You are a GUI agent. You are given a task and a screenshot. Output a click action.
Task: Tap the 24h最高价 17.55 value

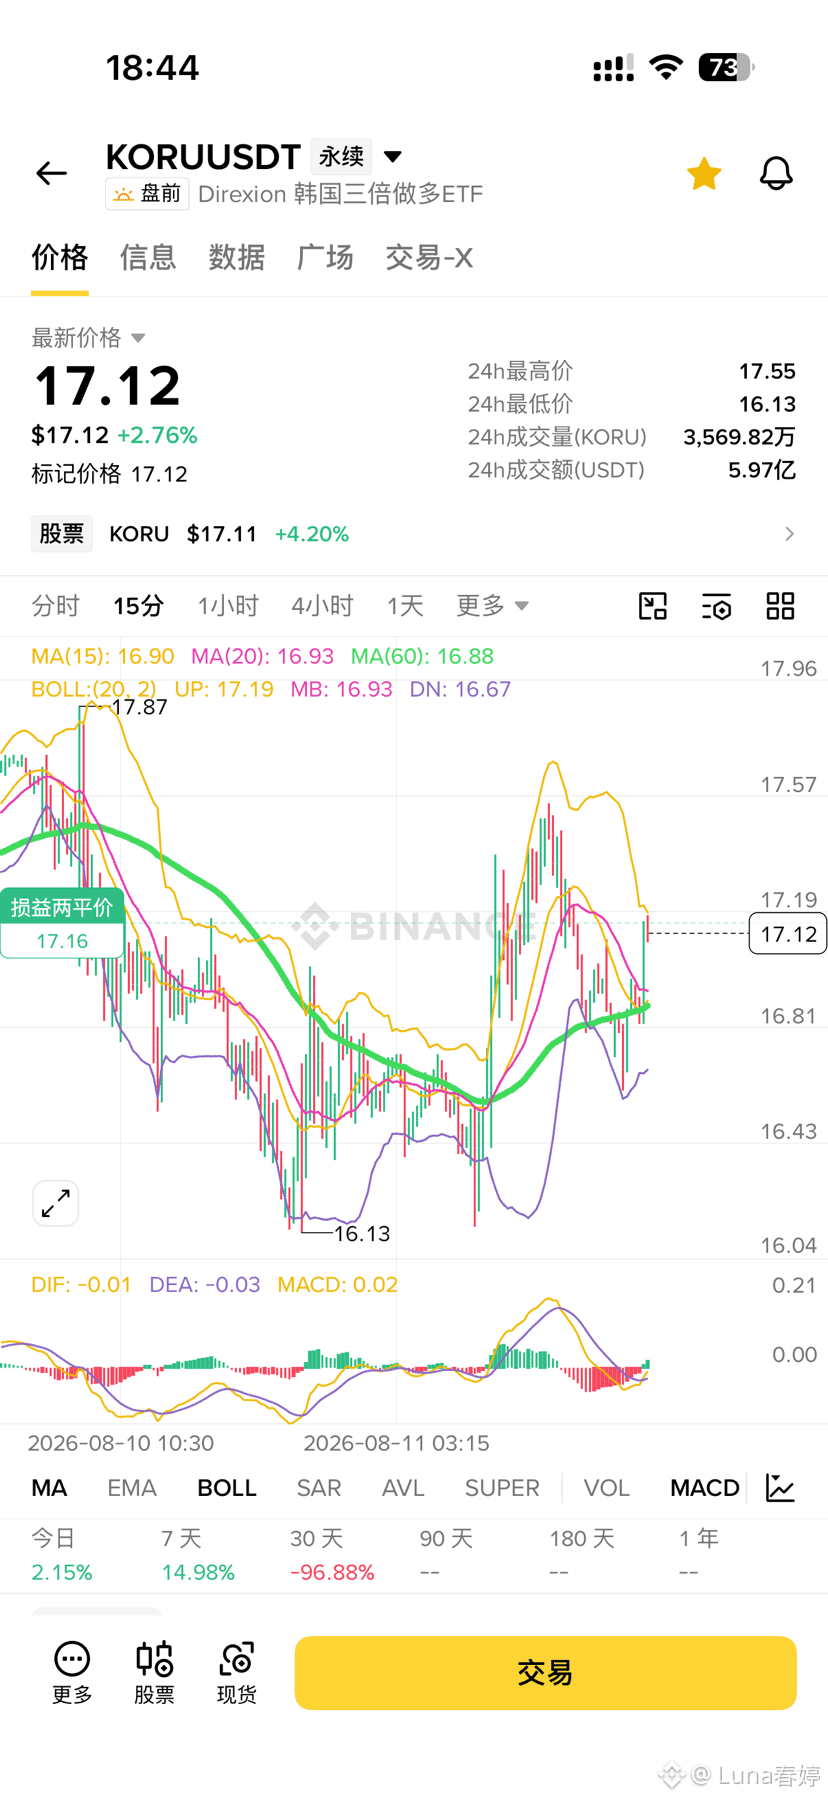767,371
